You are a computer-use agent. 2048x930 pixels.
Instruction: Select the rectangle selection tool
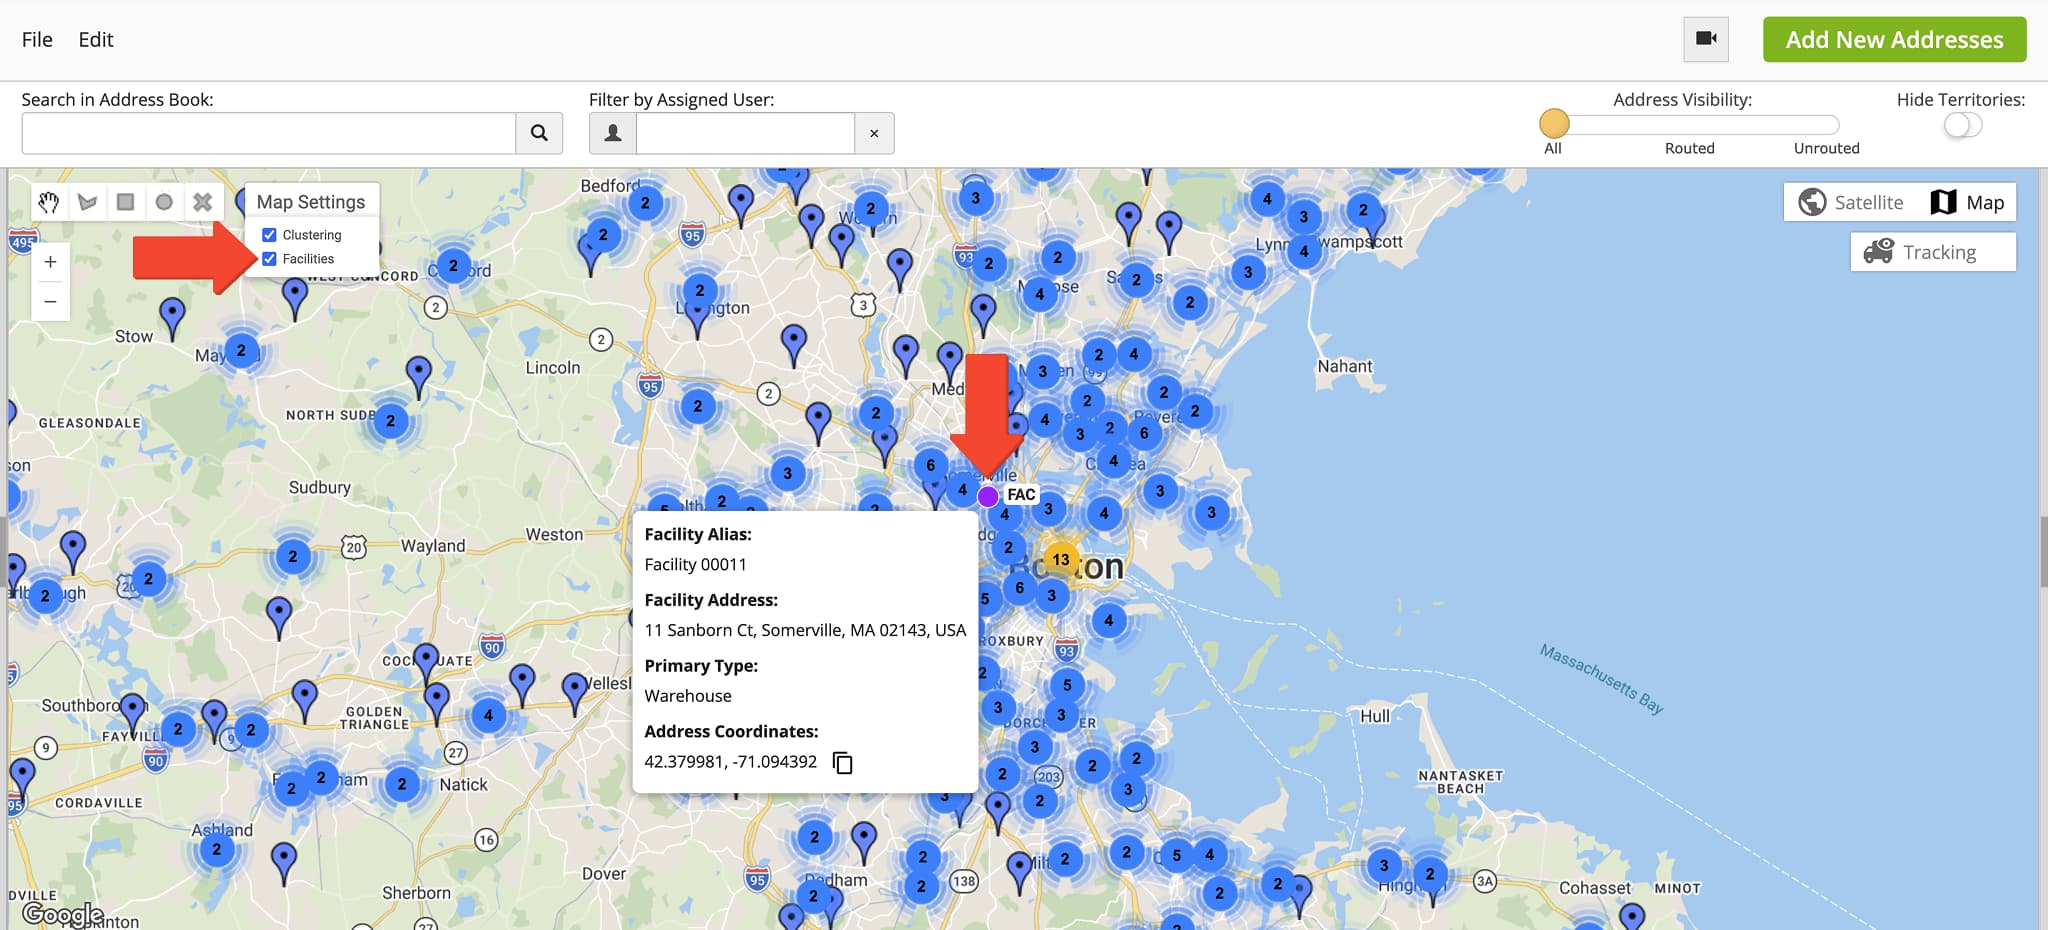(125, 201)
